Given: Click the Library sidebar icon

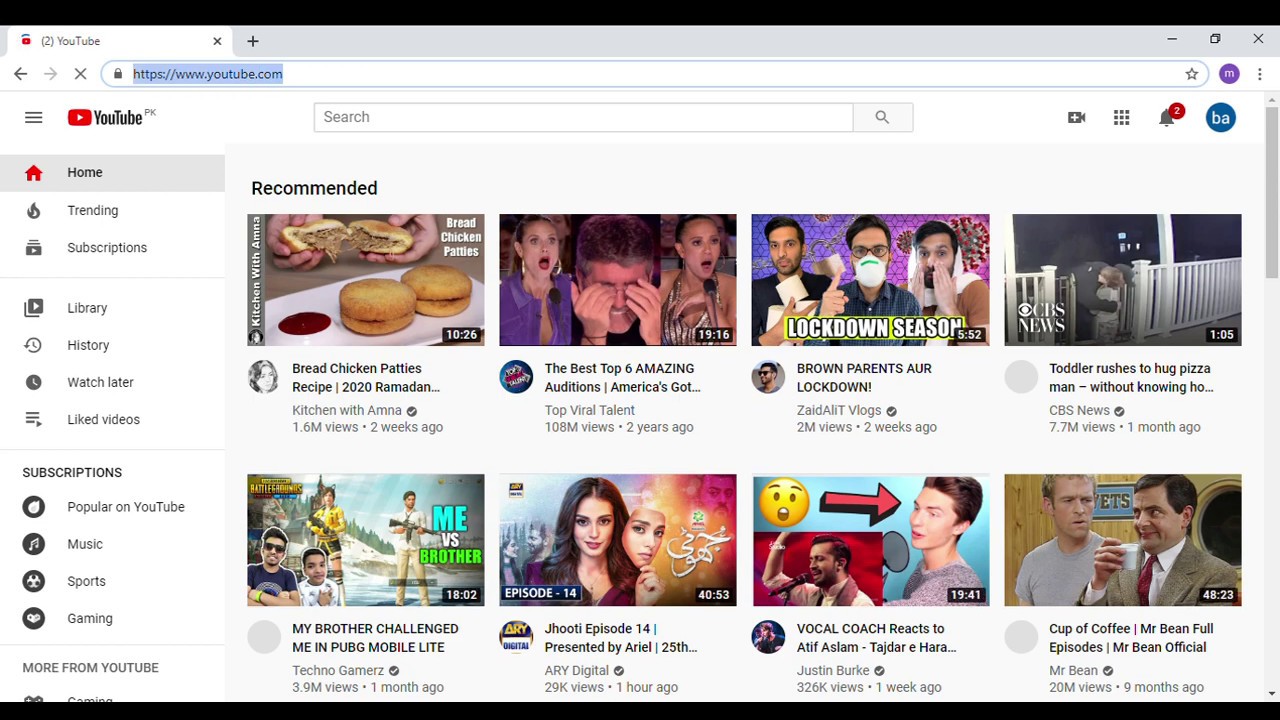Looking at the screenshot, I should coord(34,308).
